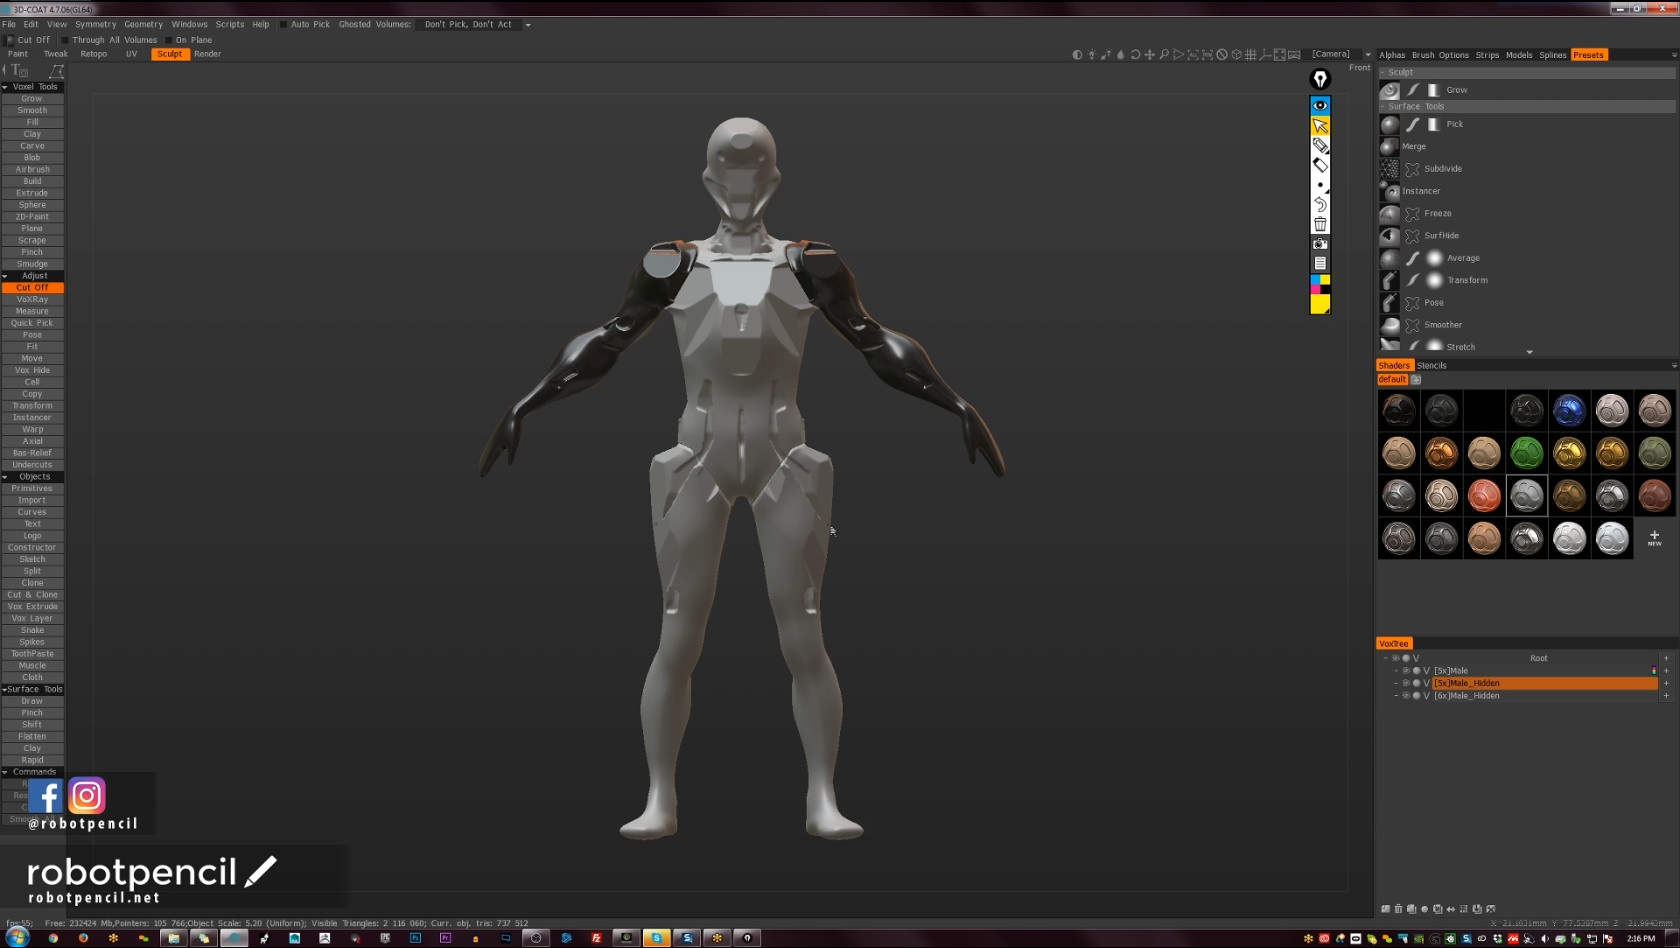The image size is (1680, 948).
Task: Open the Symmetry menu
Action: 95,24
